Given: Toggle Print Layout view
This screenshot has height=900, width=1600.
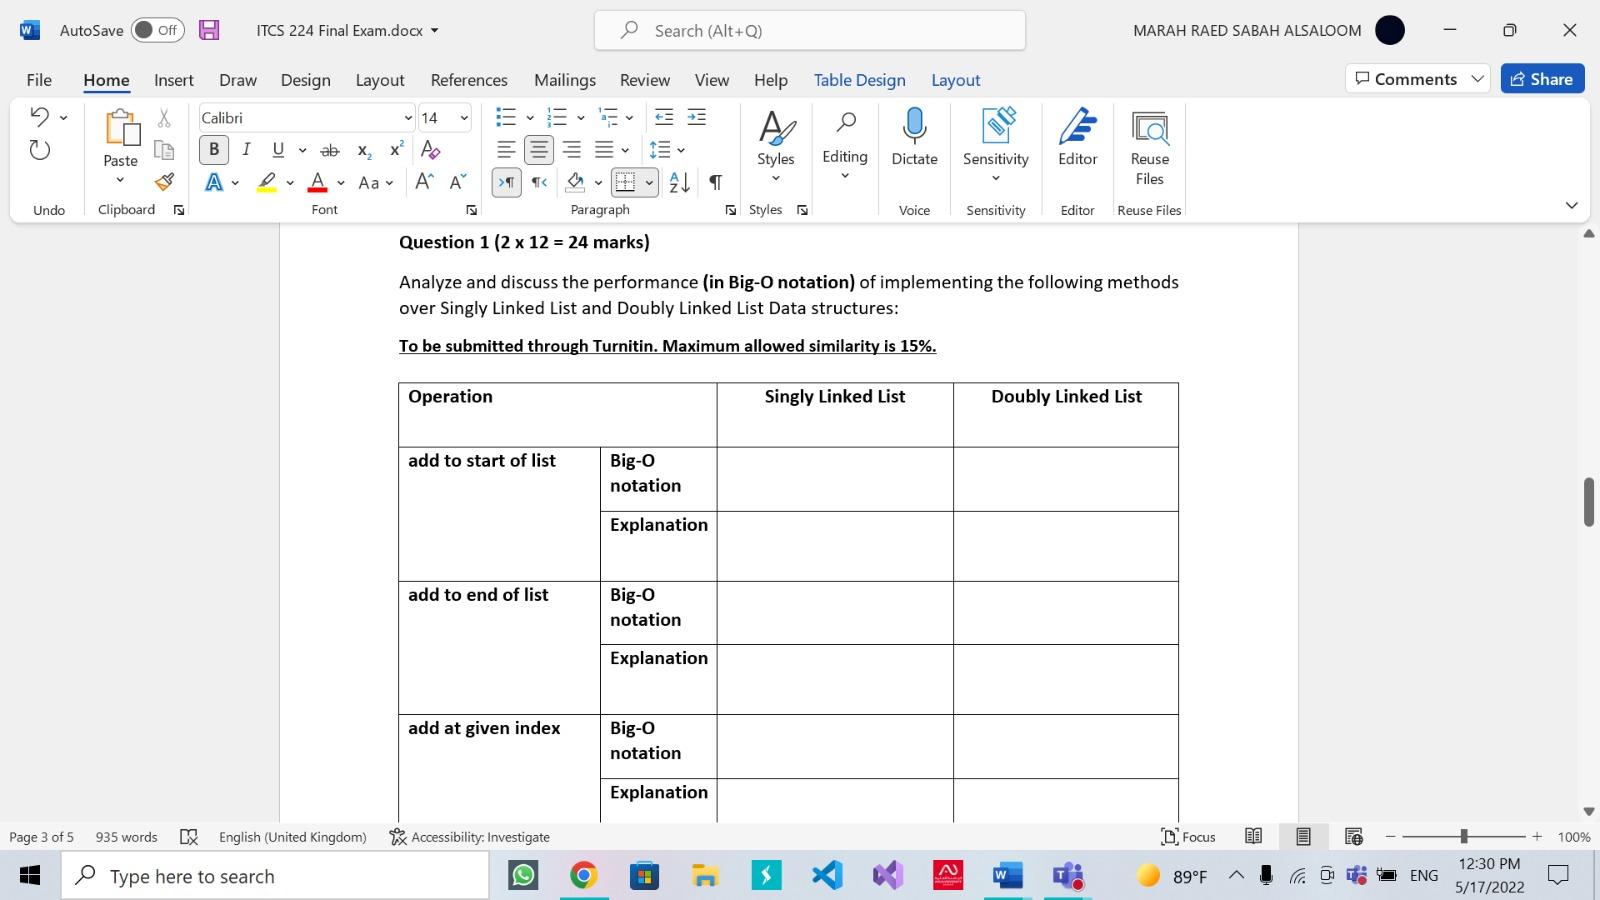Looking at the screenshot, I should (x=1303, y=837).
